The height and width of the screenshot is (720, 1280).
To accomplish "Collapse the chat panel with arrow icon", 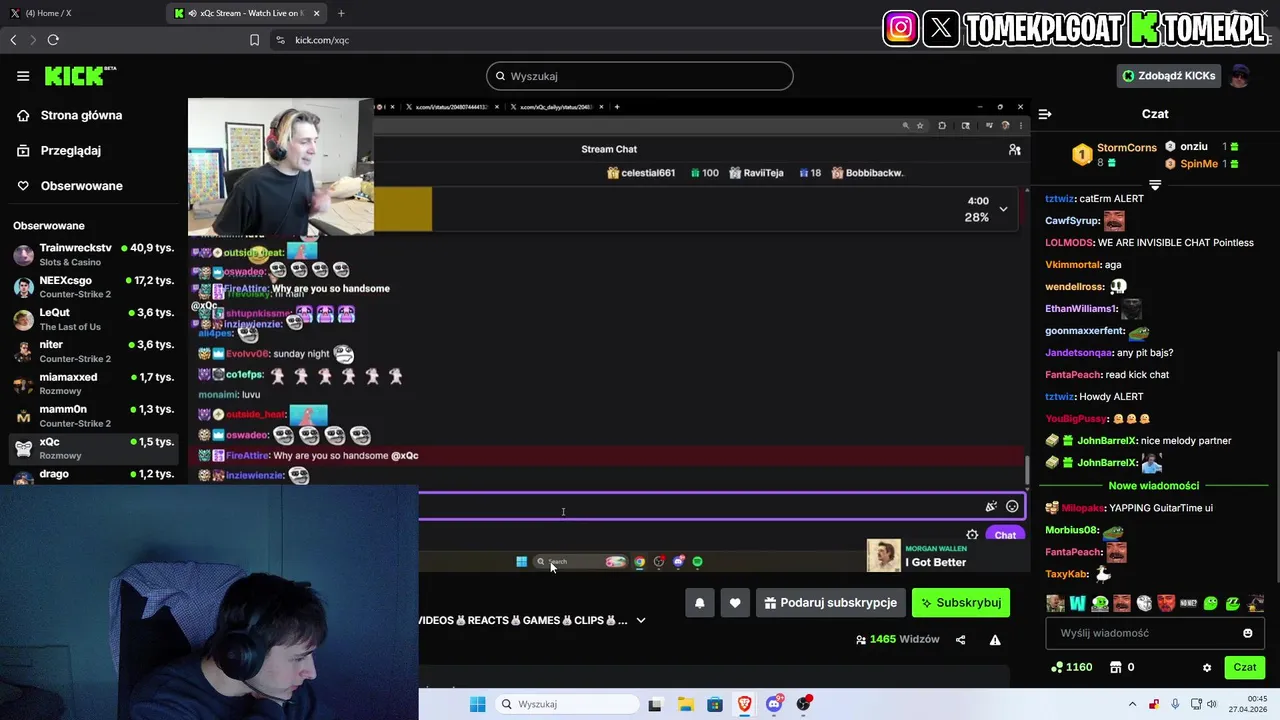I will pos(1045,114).
